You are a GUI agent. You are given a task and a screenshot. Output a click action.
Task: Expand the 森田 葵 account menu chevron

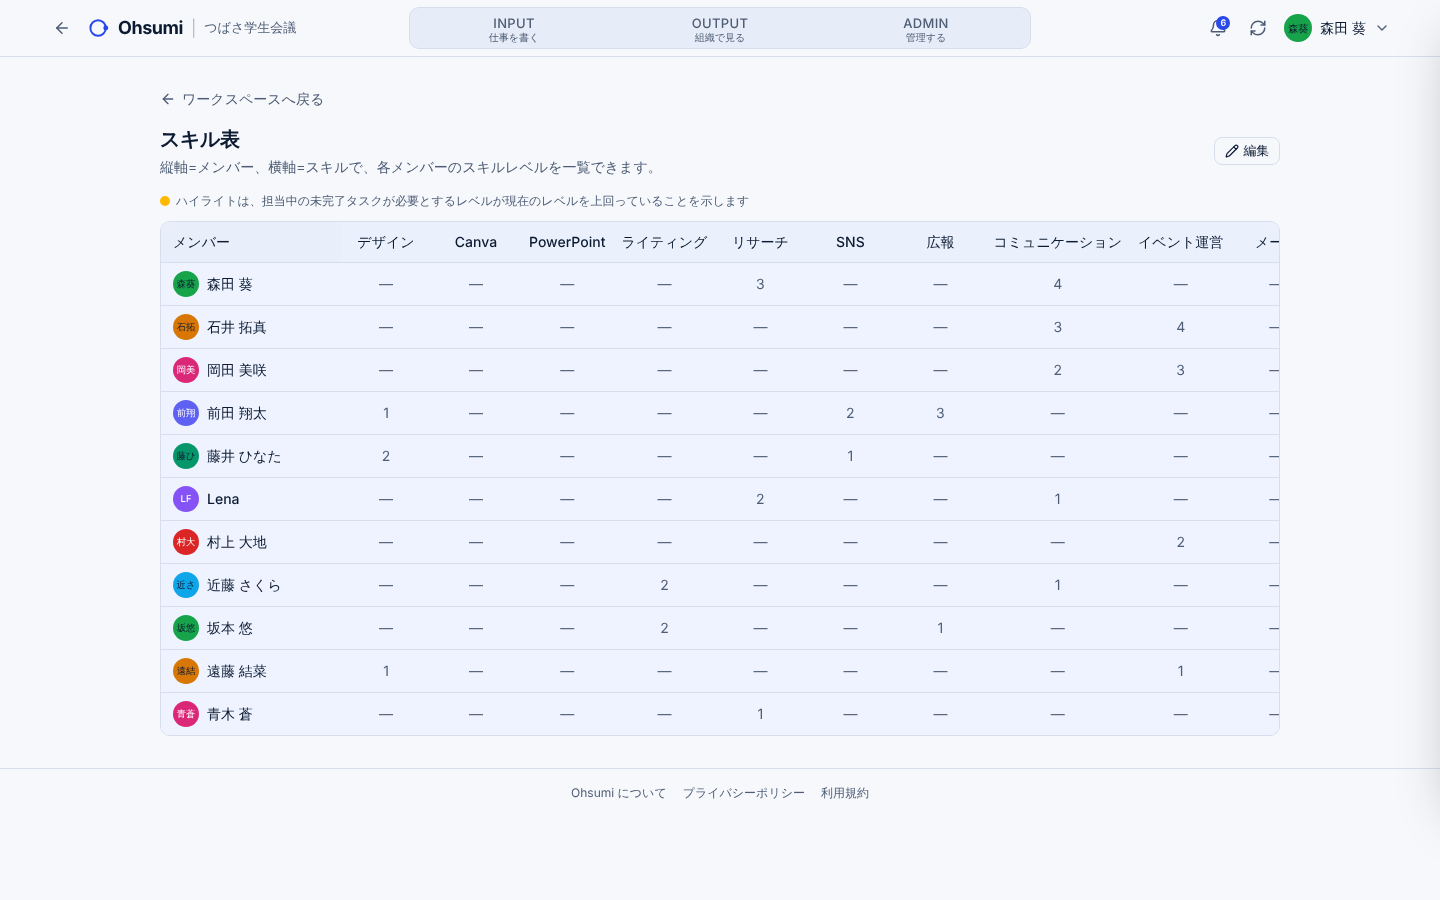1382,28
